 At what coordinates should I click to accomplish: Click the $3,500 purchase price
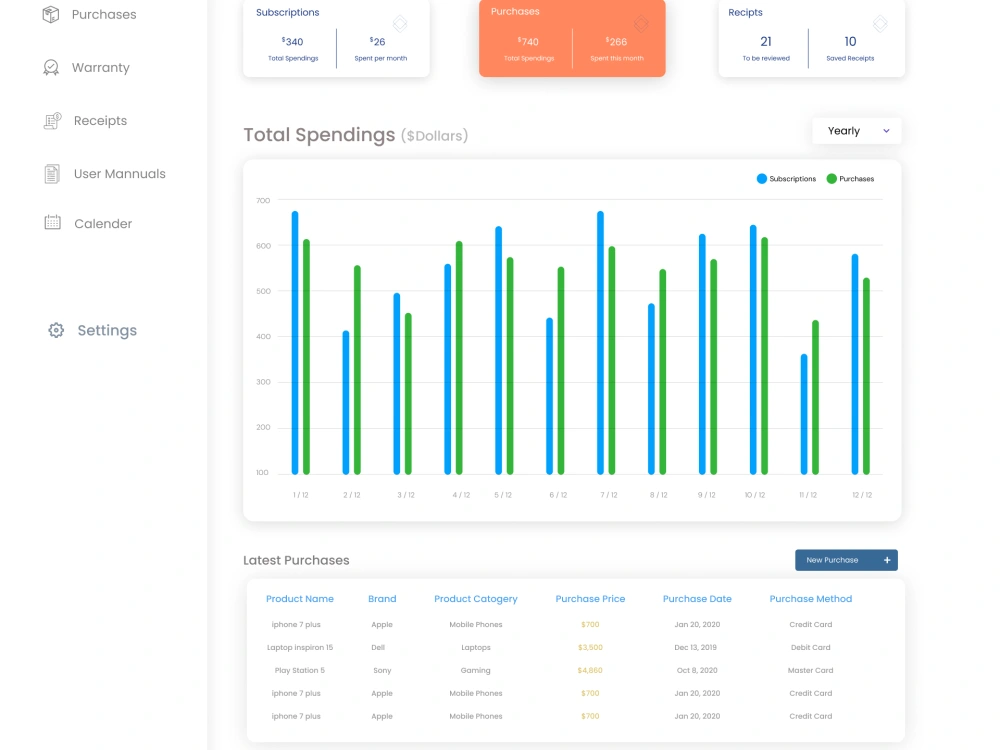[590, 647]
